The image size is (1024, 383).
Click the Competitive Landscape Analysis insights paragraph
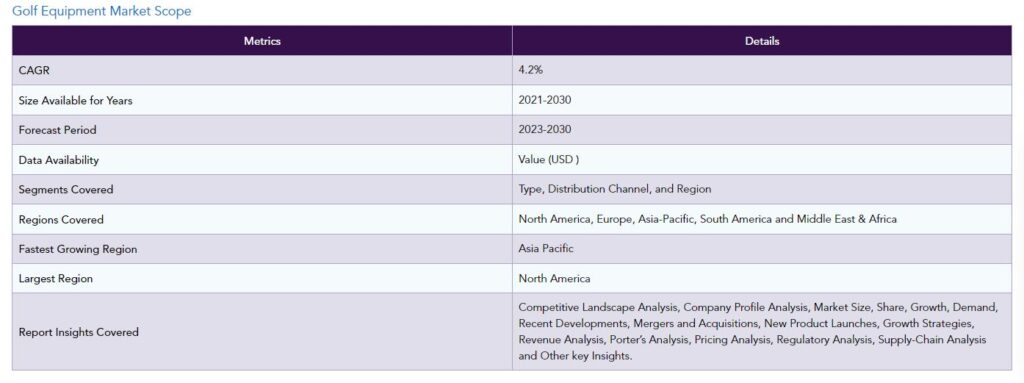[x=758, y=331]
